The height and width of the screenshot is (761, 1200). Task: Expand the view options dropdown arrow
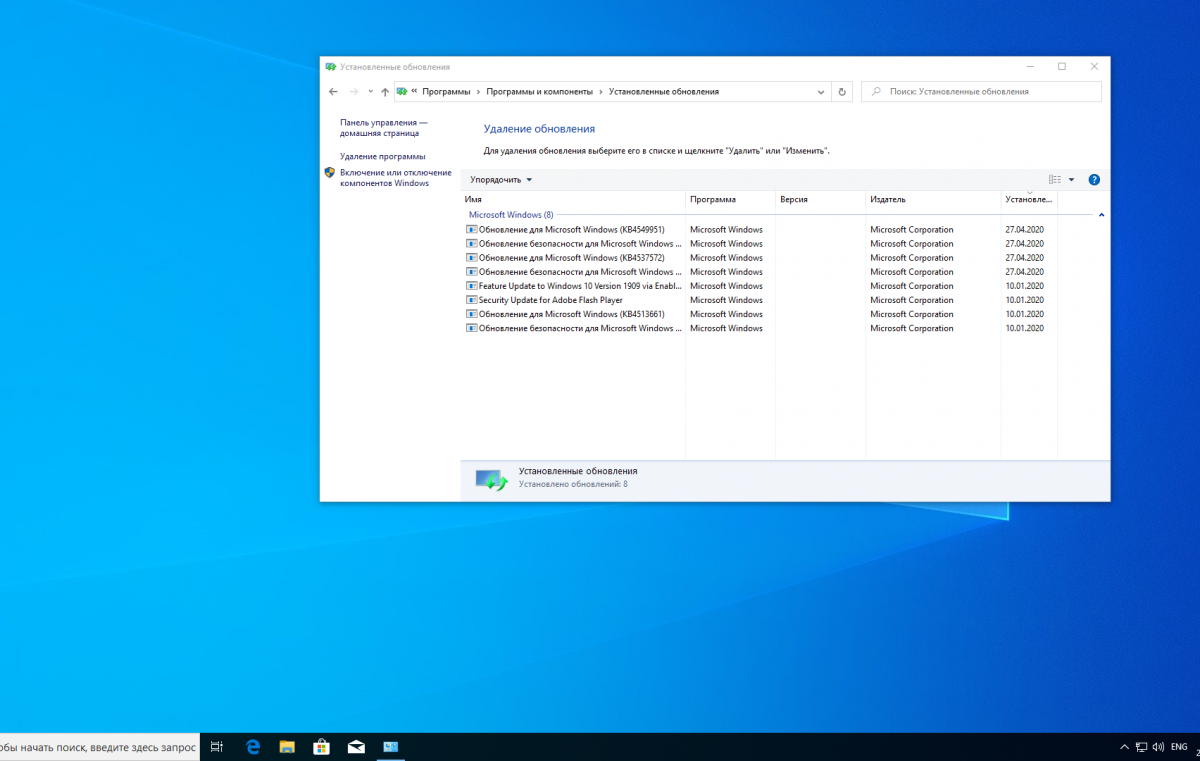[1071, 180]
